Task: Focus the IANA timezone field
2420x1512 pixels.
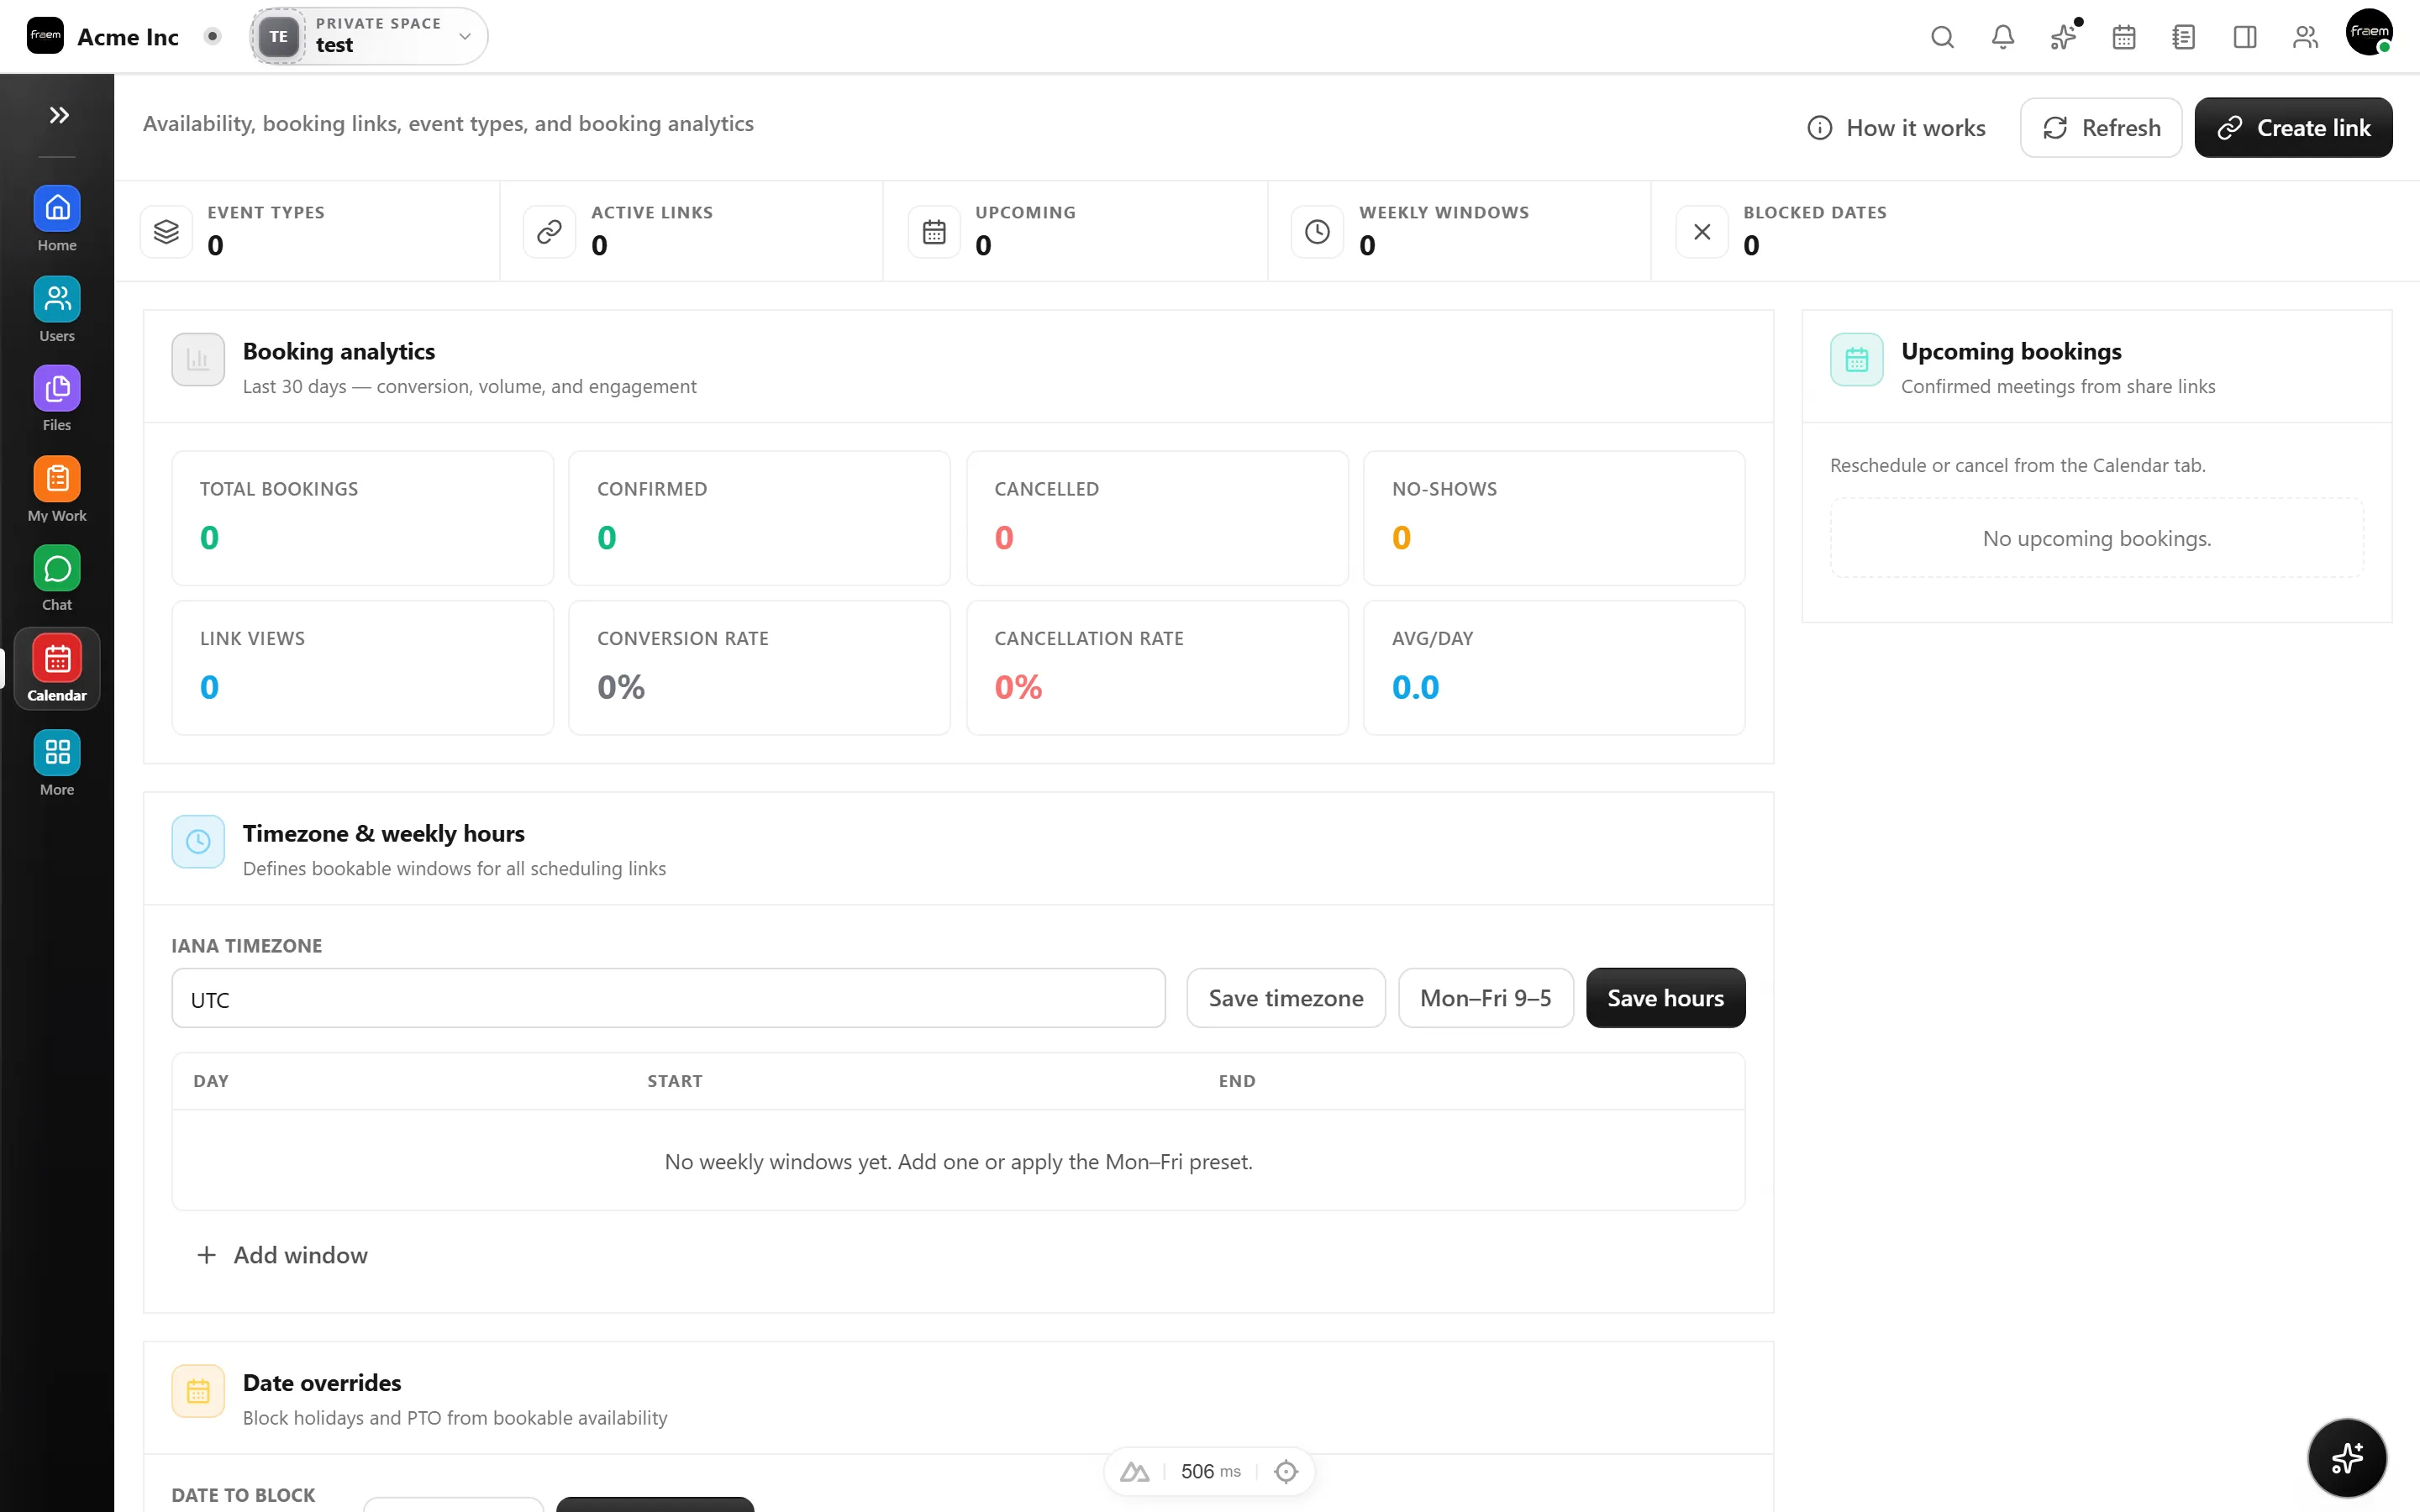Action: click(x=668, y=998)
